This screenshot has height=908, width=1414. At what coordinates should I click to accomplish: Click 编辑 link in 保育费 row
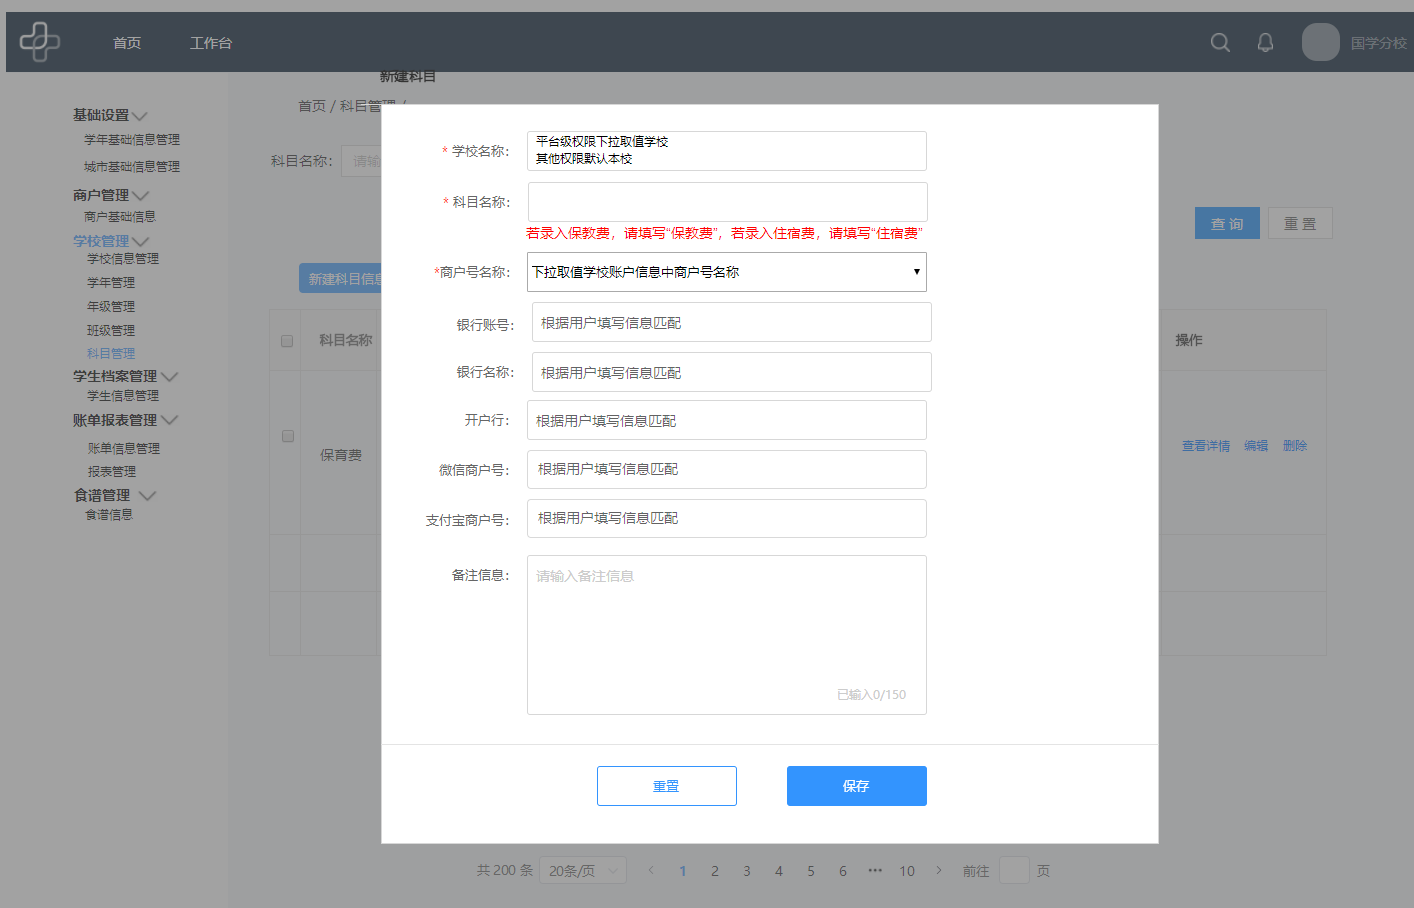click(1256, 446)
